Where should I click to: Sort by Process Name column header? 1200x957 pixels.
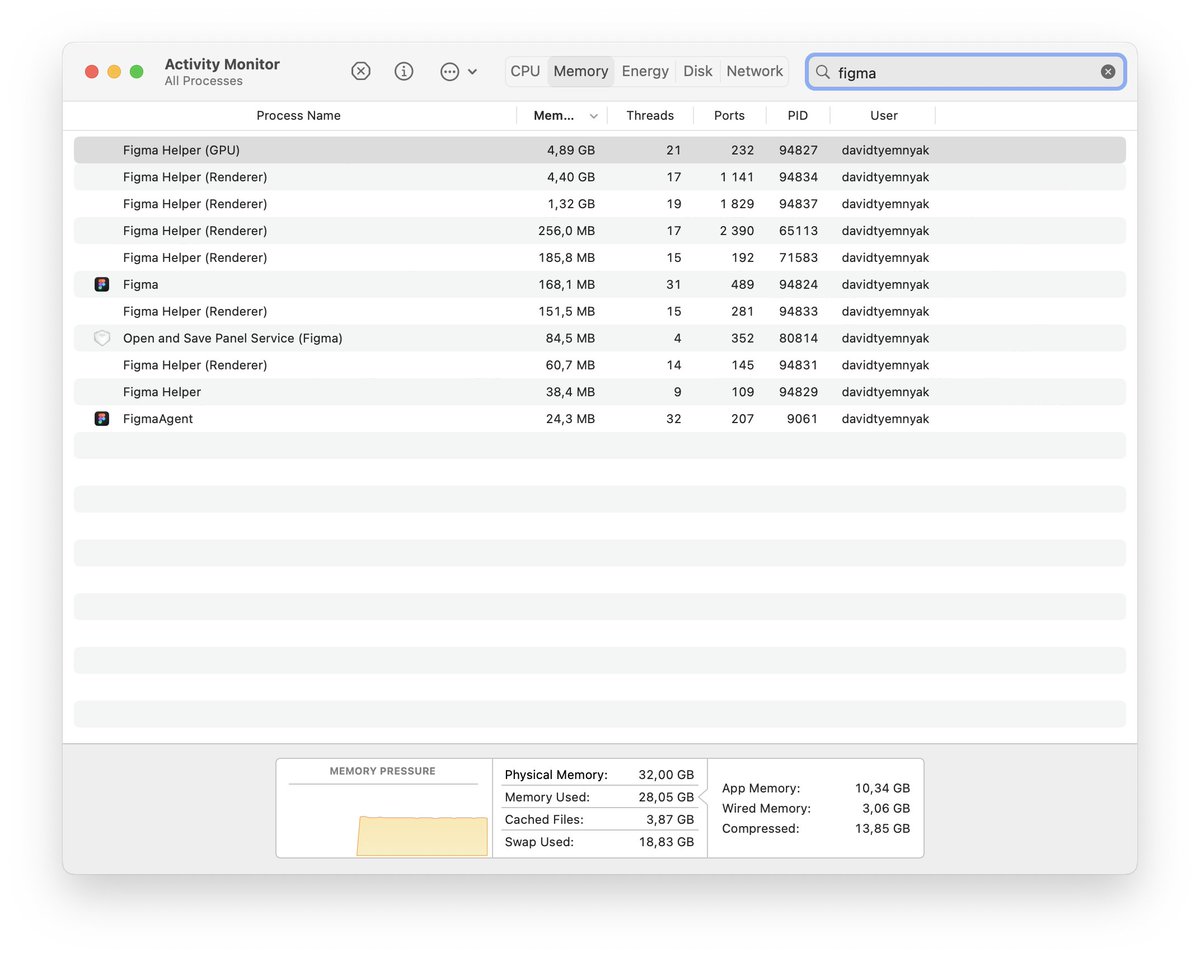point(298,116)
